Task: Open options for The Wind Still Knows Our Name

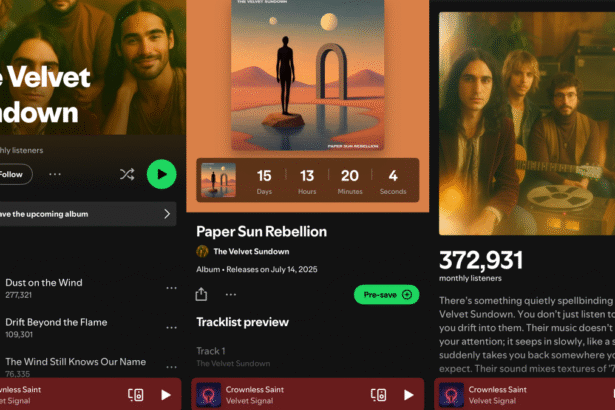Action: click(171, 367)
